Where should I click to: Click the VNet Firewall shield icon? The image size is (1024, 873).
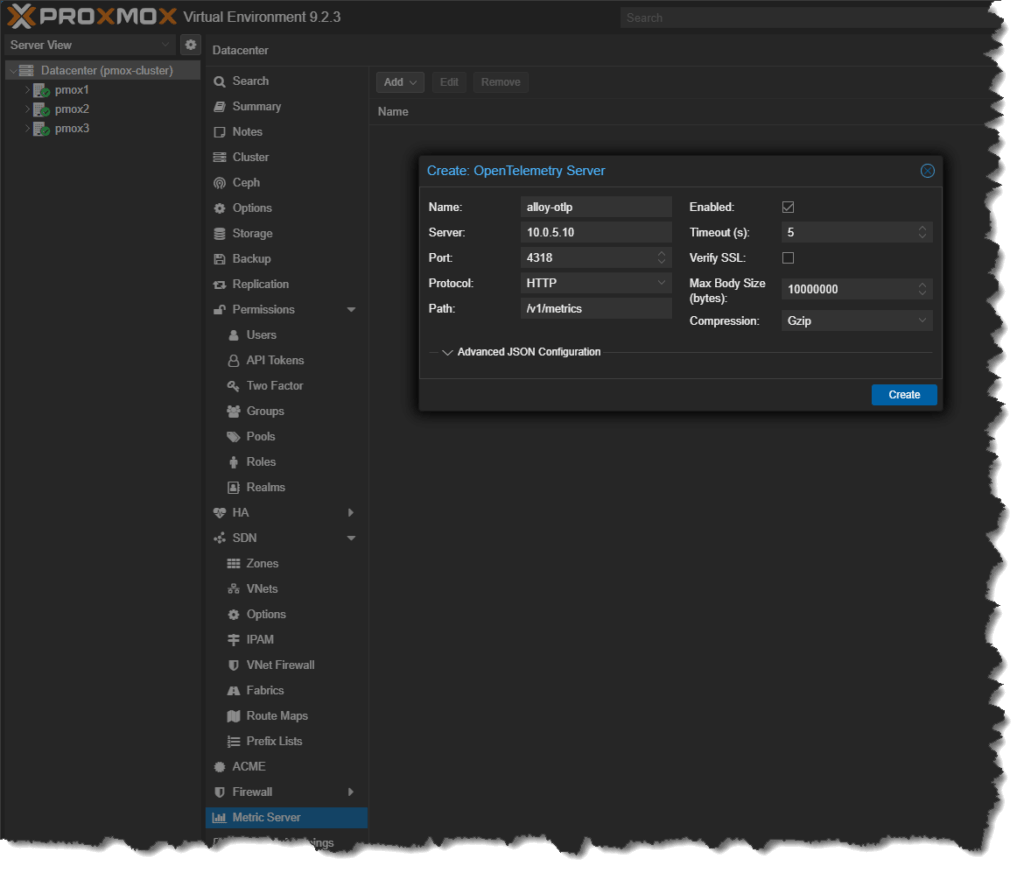233,665
